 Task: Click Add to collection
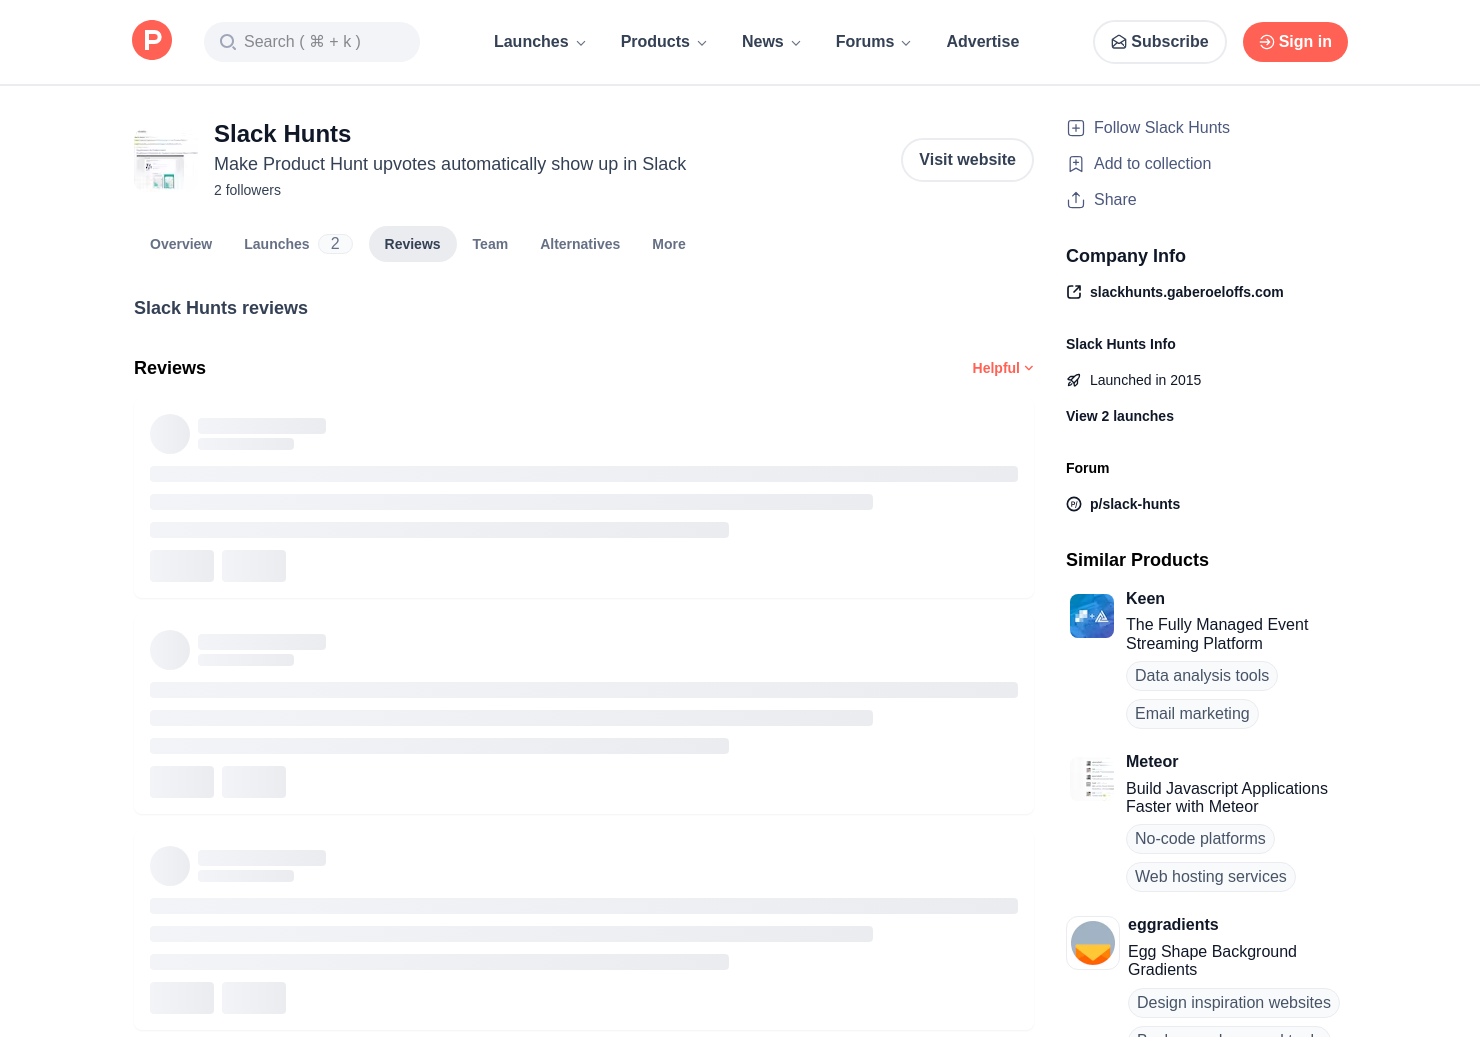click(x=1152, y=164)
